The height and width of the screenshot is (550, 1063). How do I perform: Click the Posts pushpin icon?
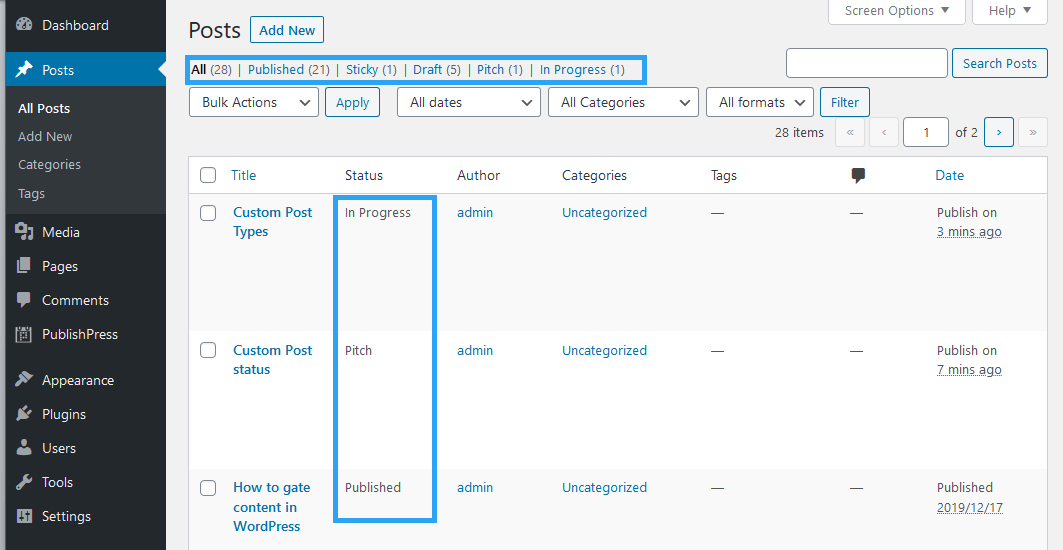24,70
